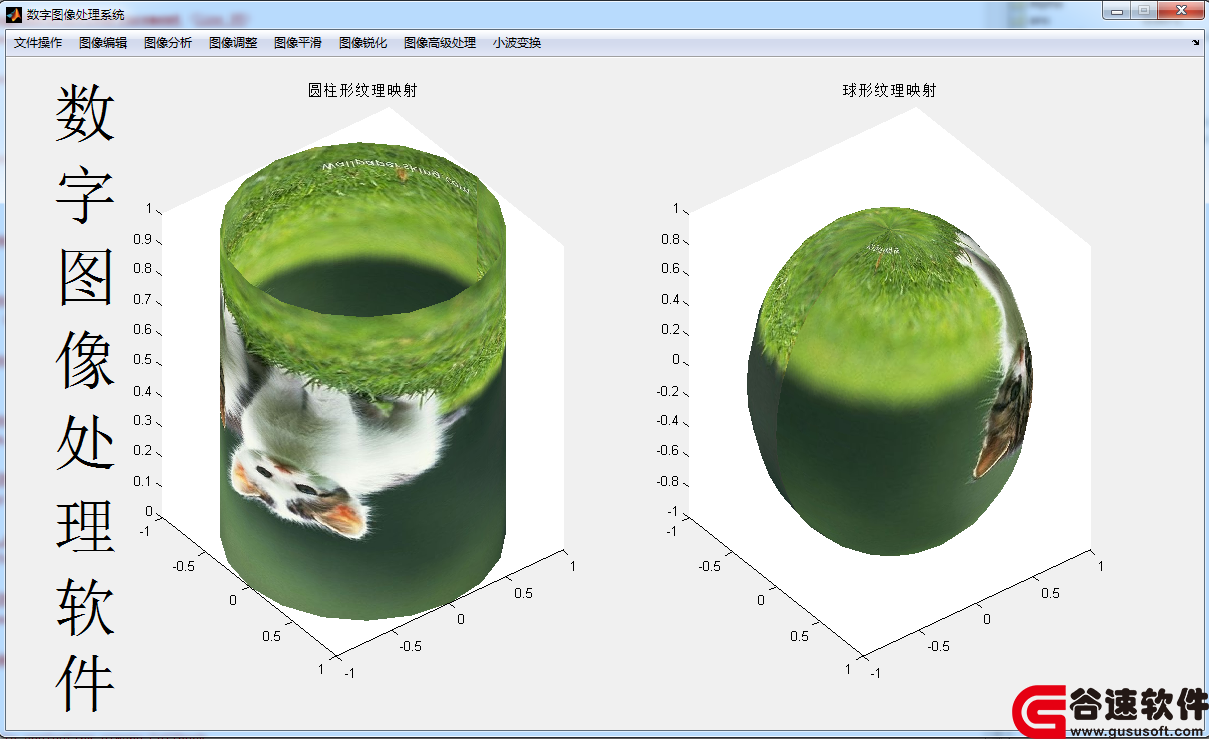This screenshot has width=1209, height=739.
Task: Click the dock arrow at menu bar right
Action: (x=1196, y=43)
